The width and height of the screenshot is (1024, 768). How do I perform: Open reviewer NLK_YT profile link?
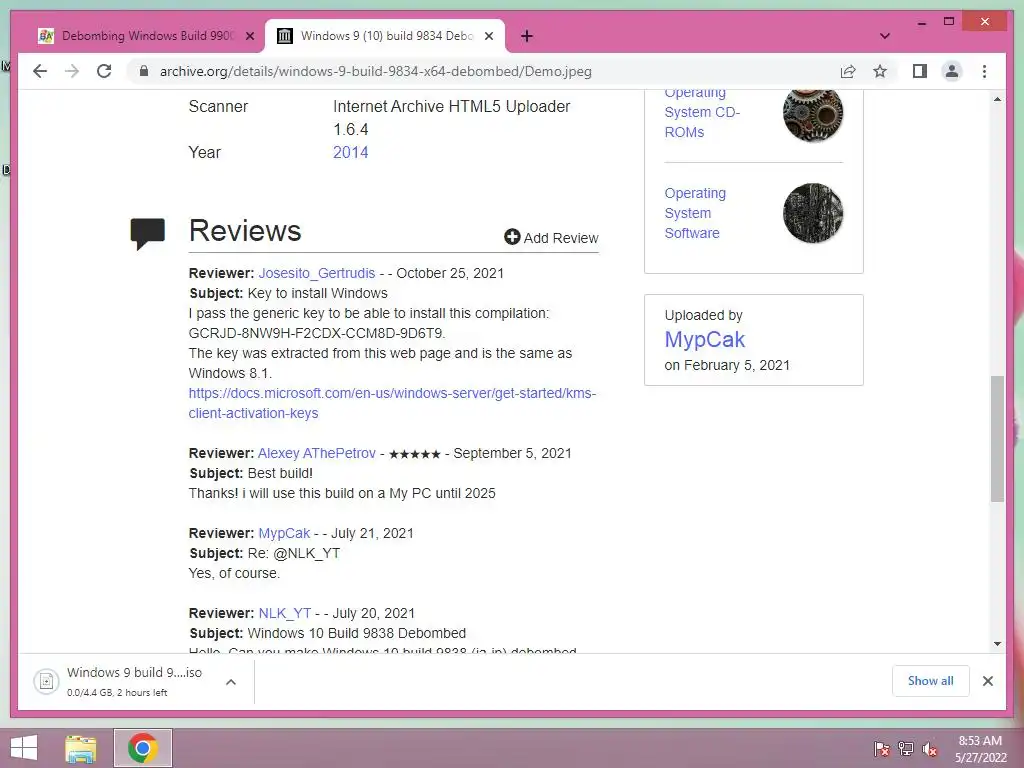click(285, 613)
